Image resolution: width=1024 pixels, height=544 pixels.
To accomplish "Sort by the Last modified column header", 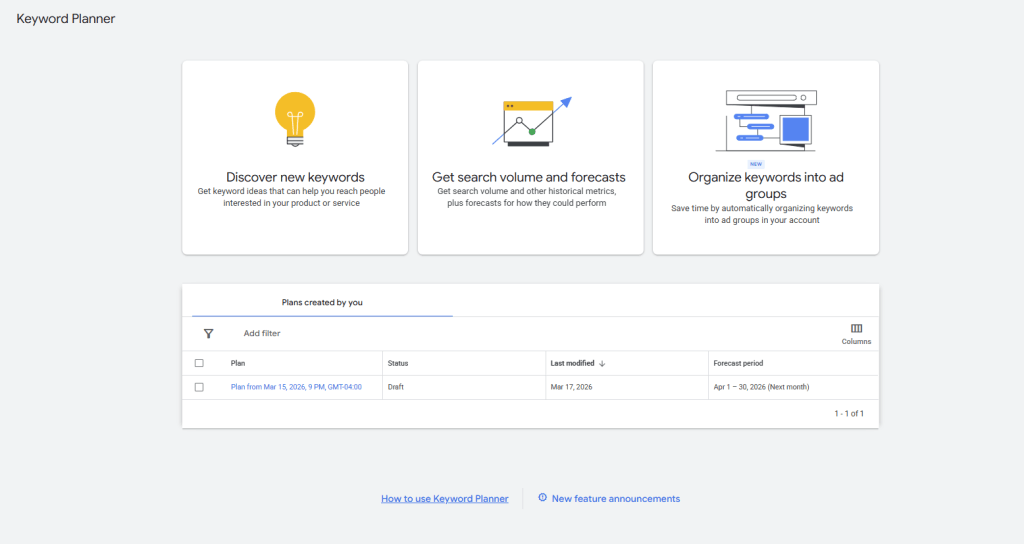I will tap(572, 363).
